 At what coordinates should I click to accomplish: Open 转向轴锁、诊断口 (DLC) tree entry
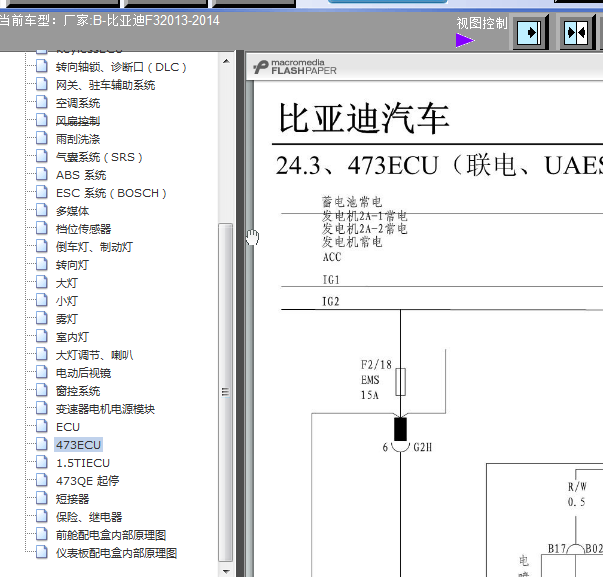pos(121,67)
